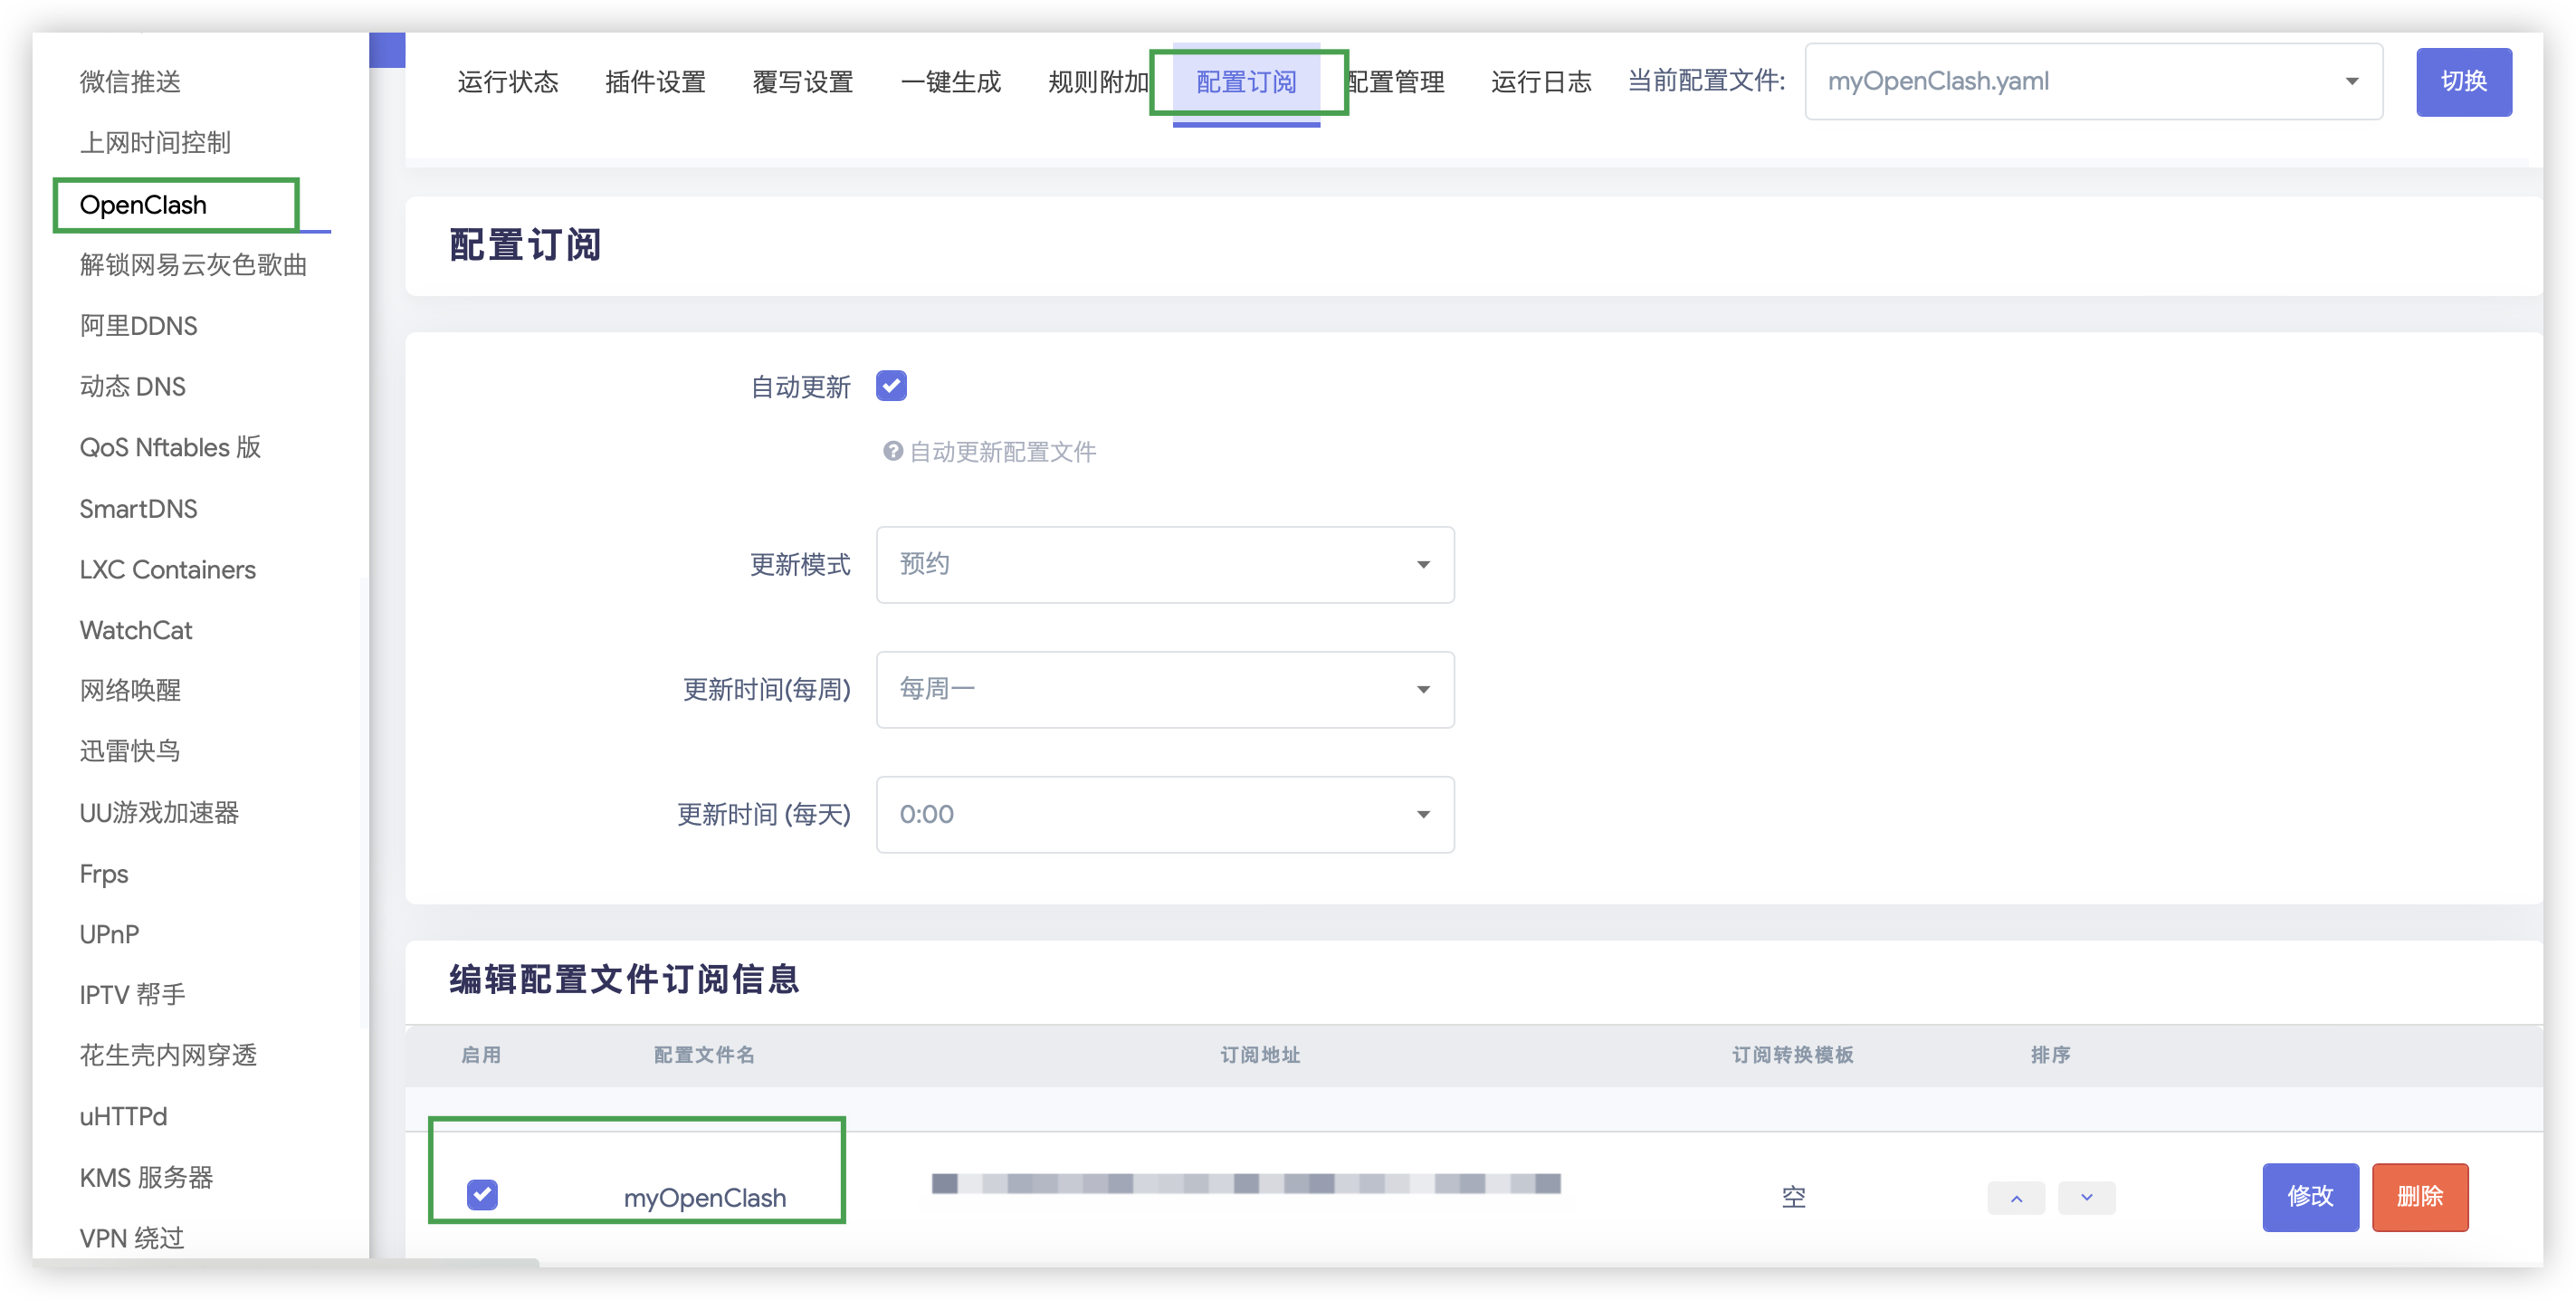Open the 更新时间 (每天) 0:00 dropdown

(x=1164, y=815)
